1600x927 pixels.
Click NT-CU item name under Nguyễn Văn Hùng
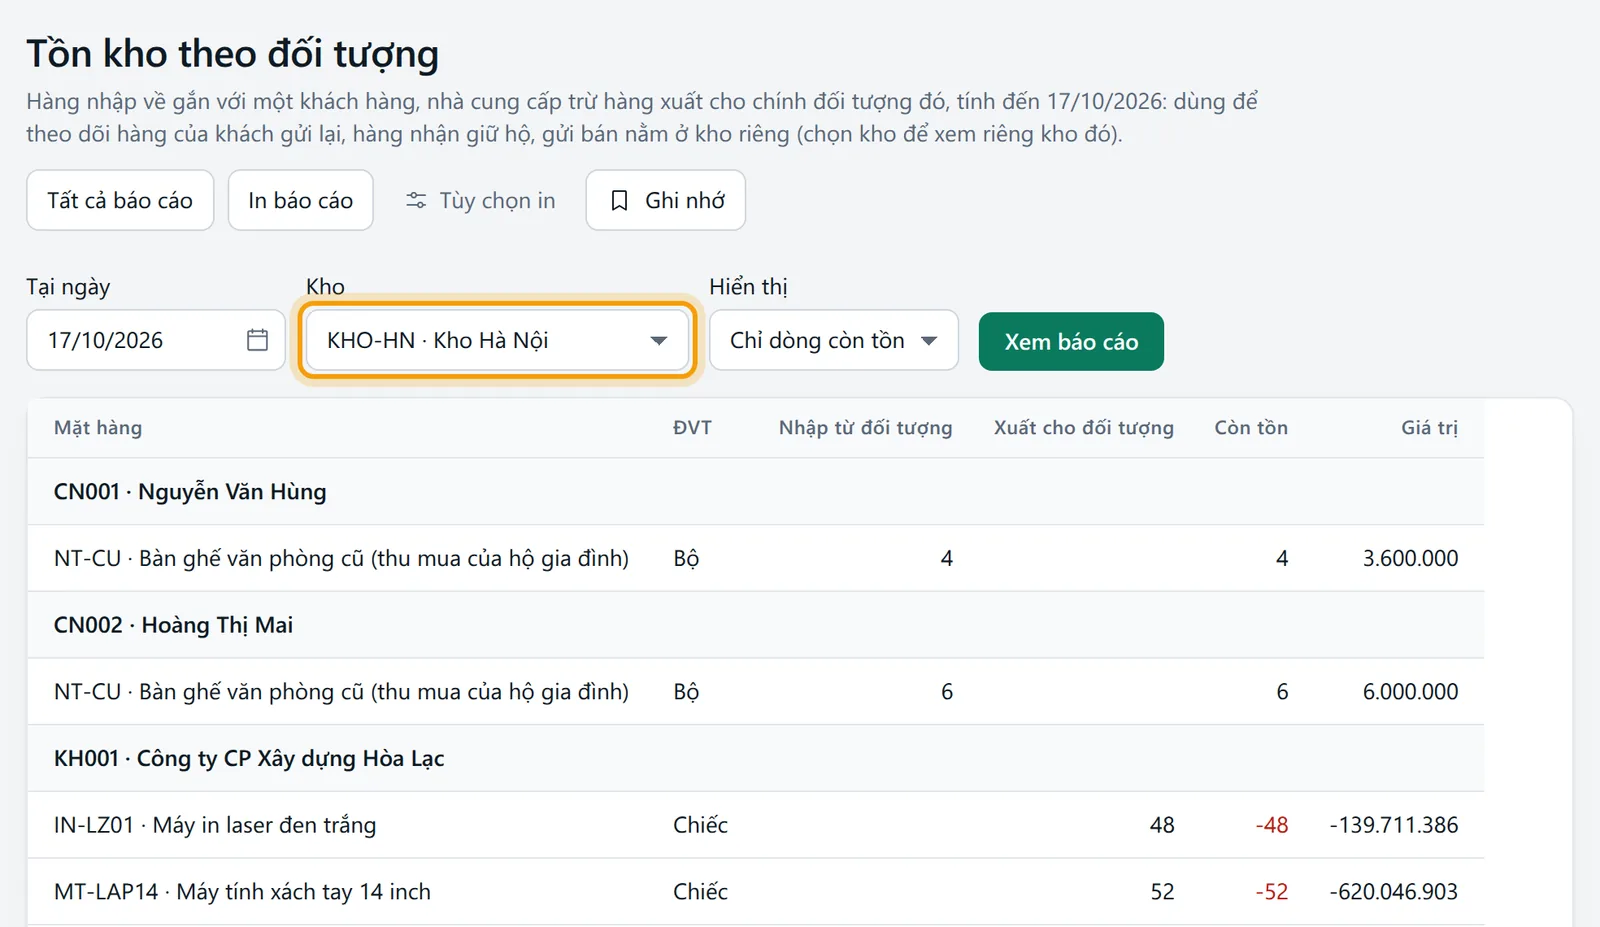point(341,558)
